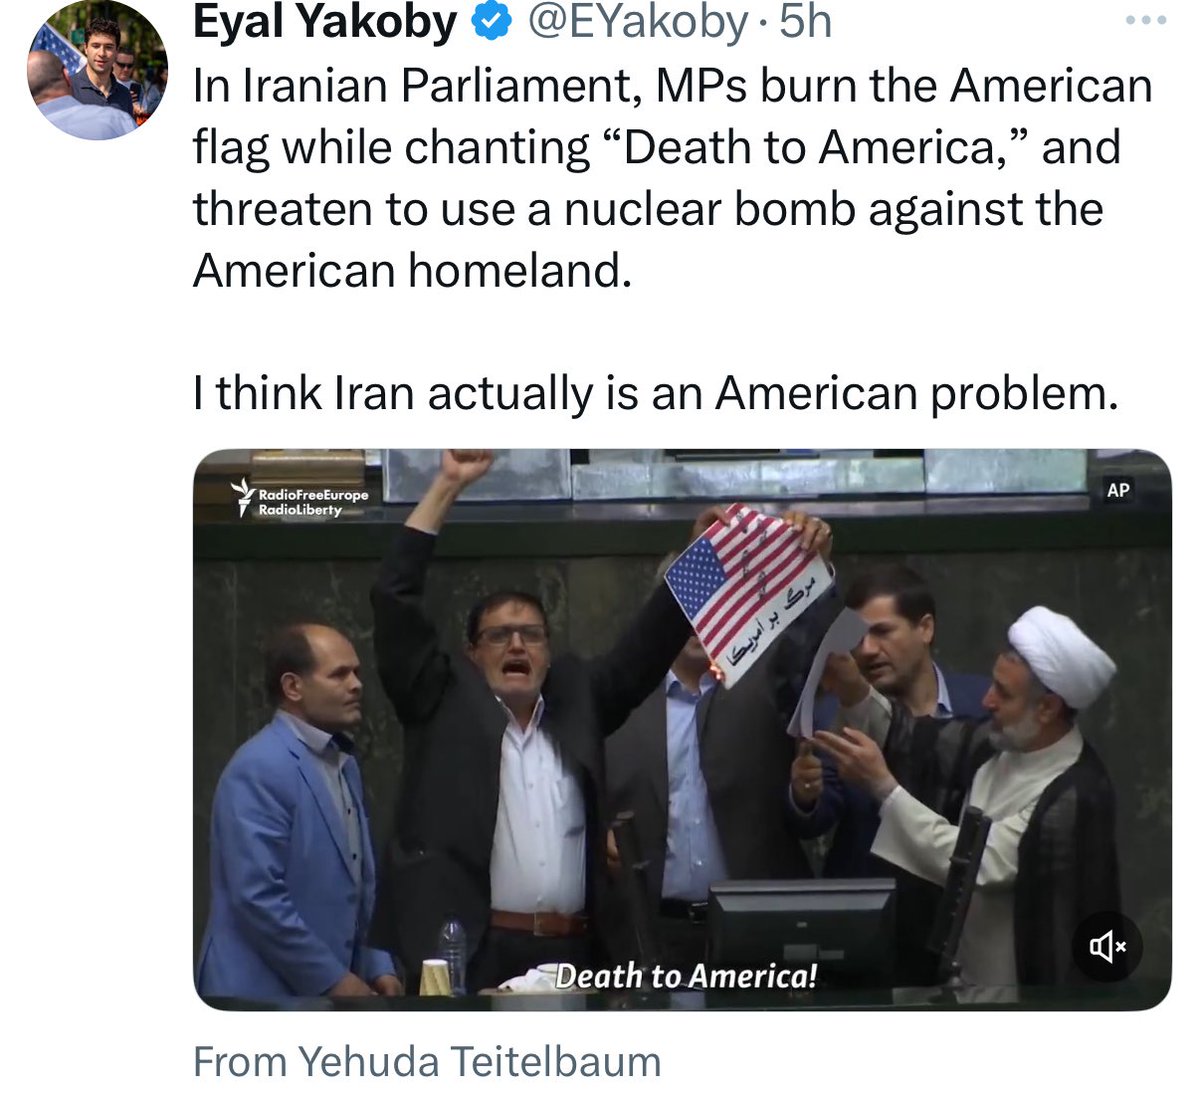Unmute the video with speaker icon
Viewport: 1200px width, 1095px height.
(x=1107, y=945)
